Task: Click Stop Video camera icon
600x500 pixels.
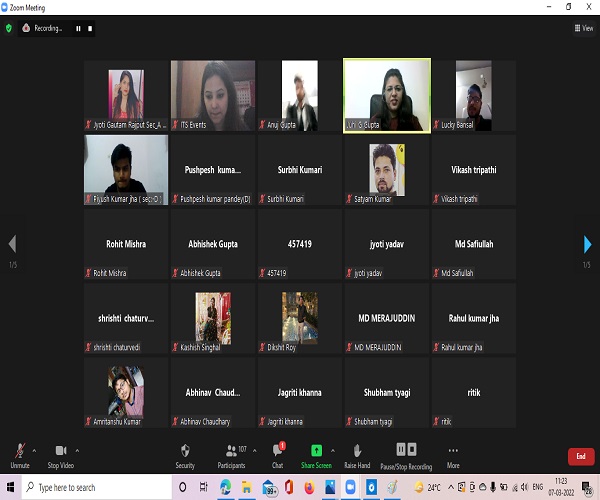Action: (x=61, y=451)
